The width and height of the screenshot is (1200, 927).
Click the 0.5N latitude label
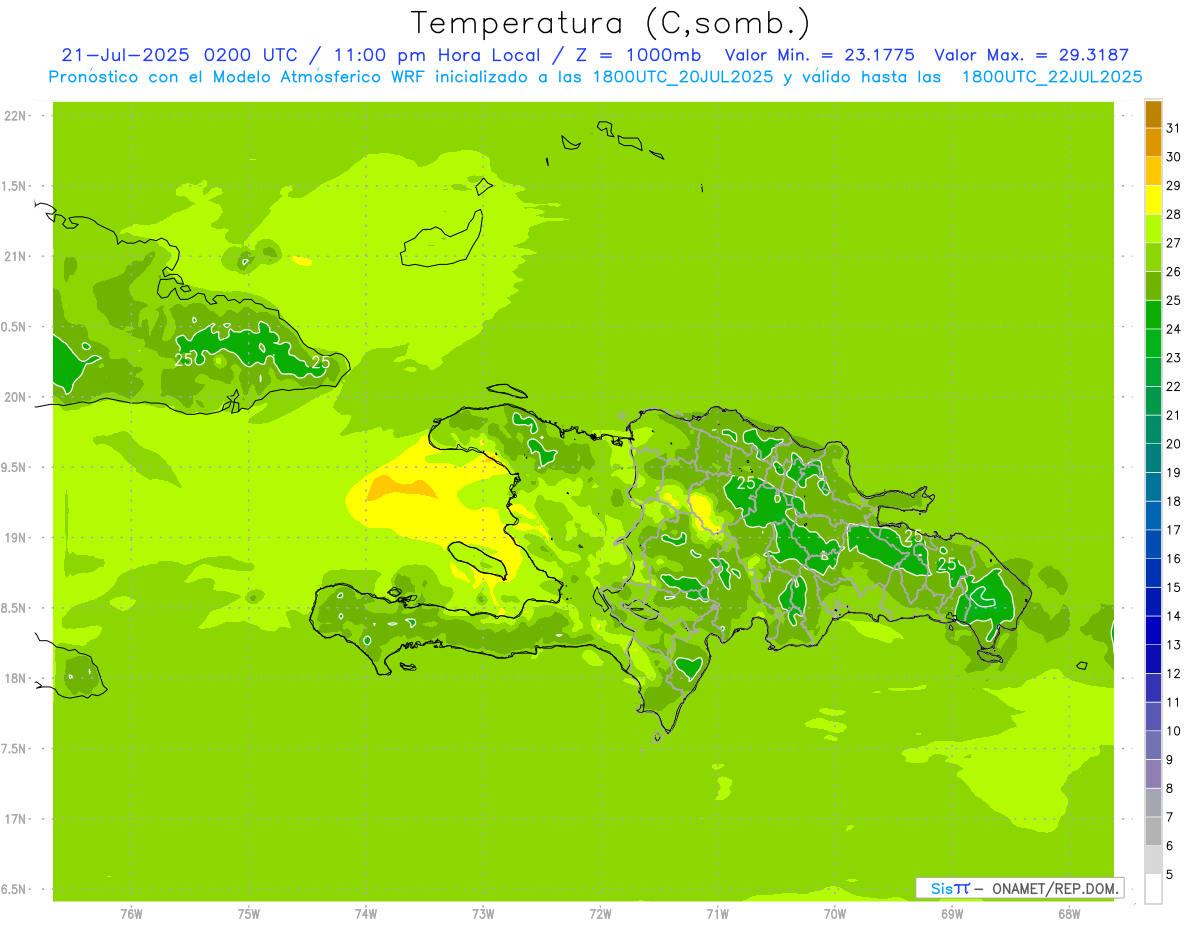click(14, 327)
